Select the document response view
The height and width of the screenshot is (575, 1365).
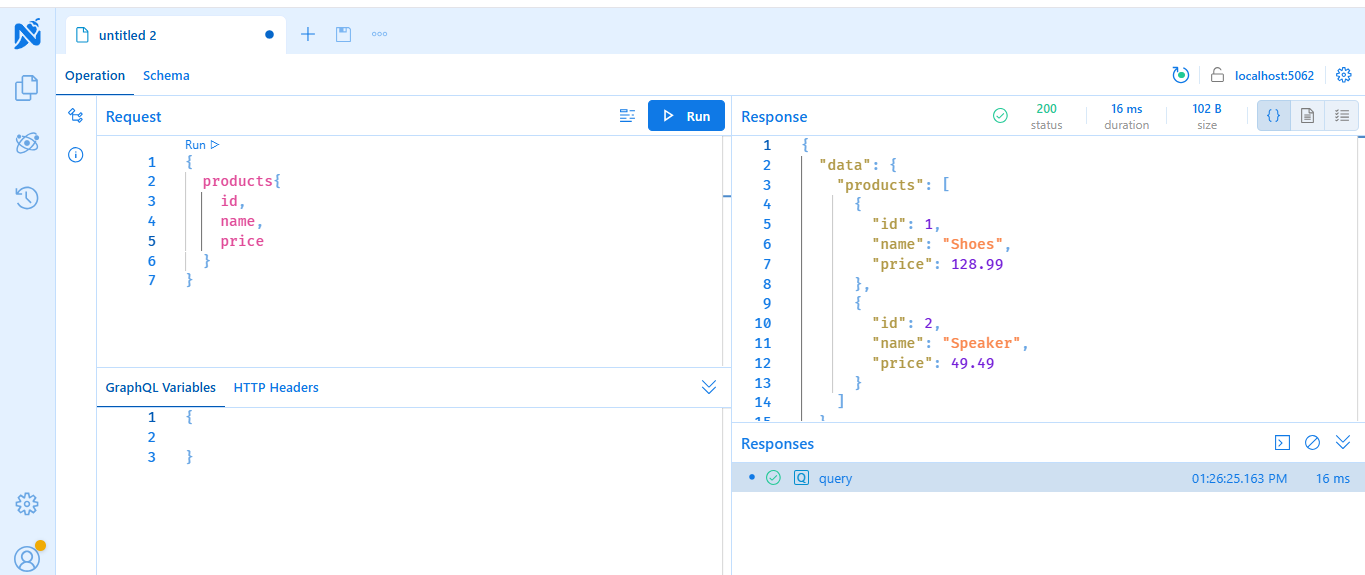point(1307,116)
